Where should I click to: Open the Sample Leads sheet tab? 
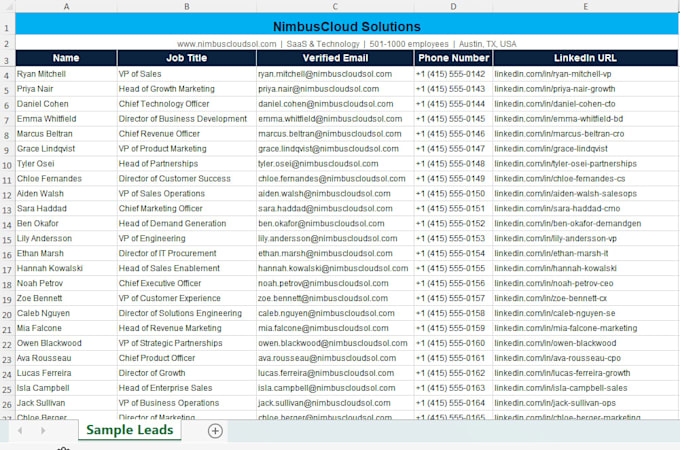tap(130, 430)
